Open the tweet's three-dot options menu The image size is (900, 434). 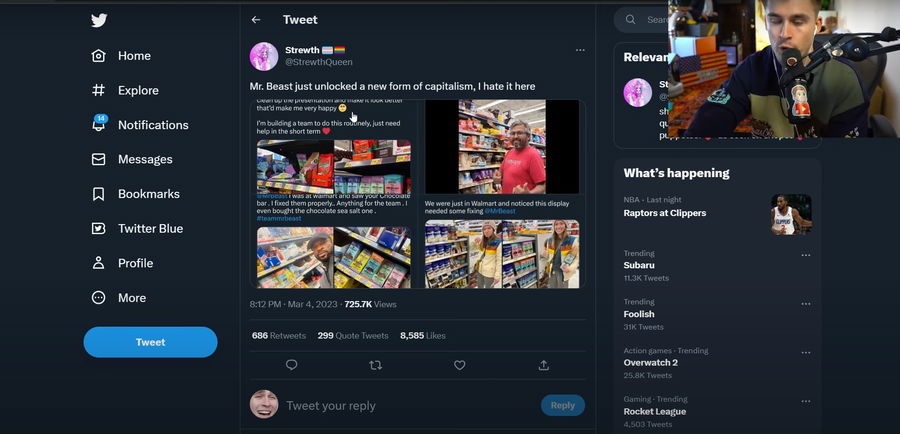580,50
